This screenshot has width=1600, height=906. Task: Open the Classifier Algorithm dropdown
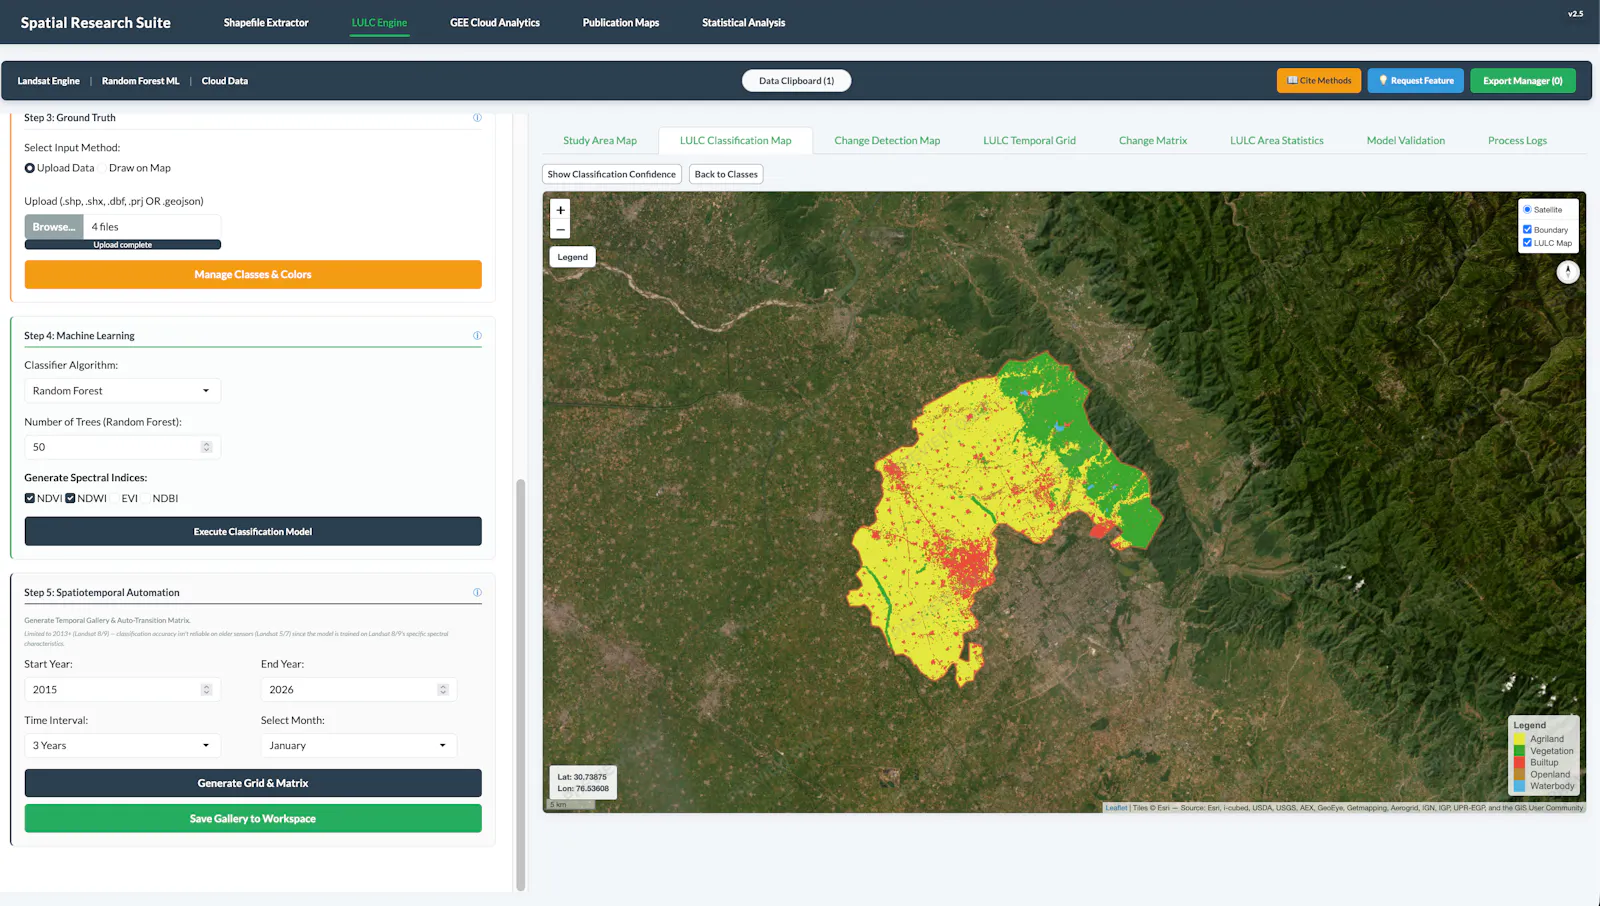pyautogui.click(x=122, y=391)
